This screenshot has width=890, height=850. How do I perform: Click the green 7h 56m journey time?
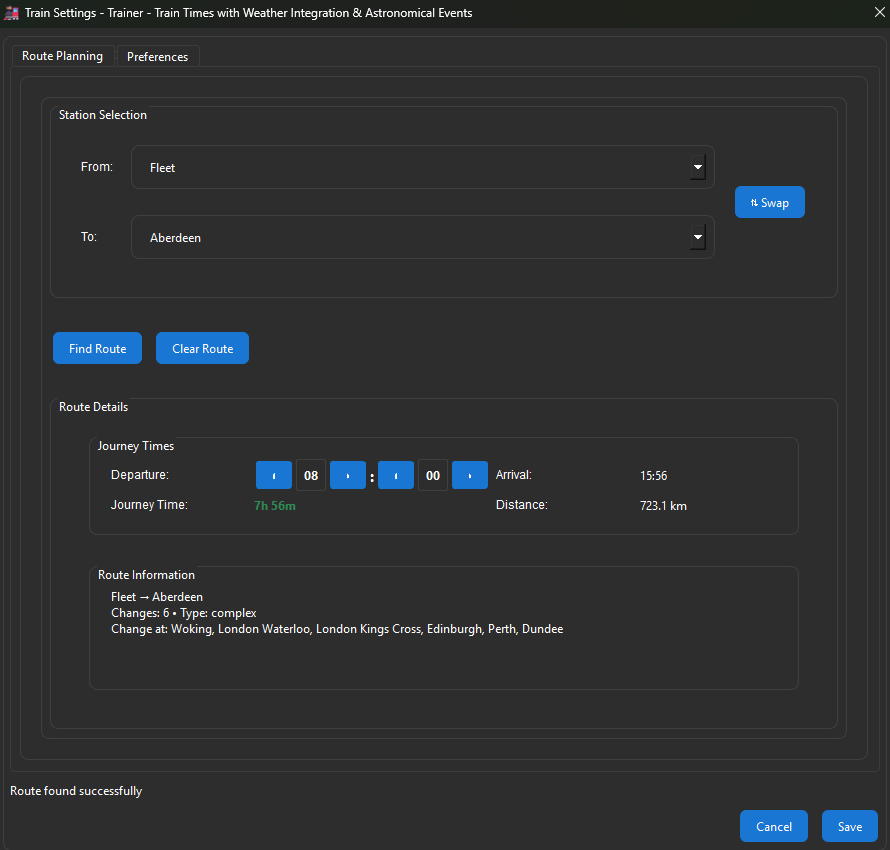275,506
